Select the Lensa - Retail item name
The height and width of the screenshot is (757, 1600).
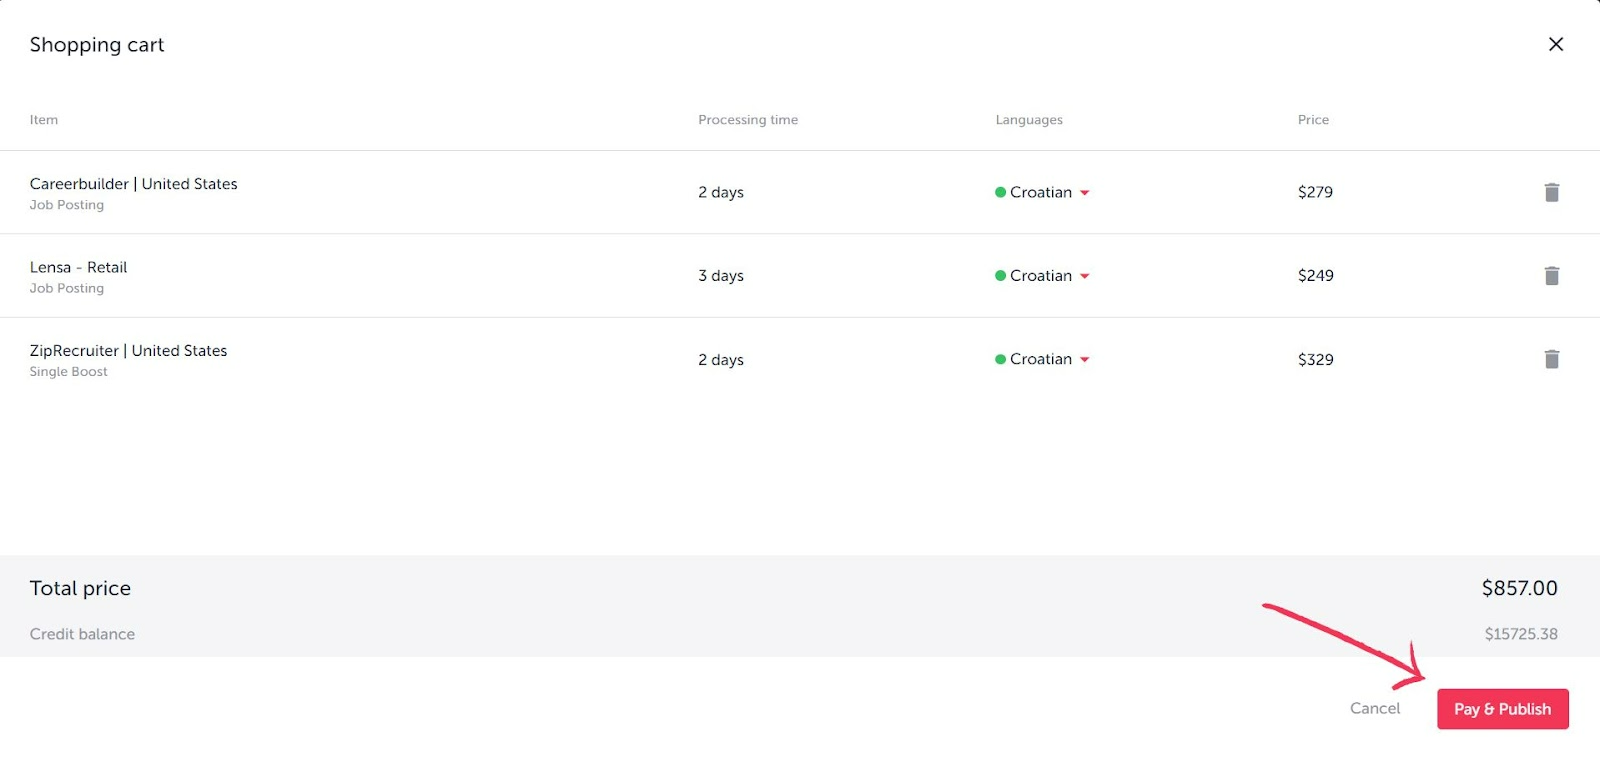click(x=78, y=267)
